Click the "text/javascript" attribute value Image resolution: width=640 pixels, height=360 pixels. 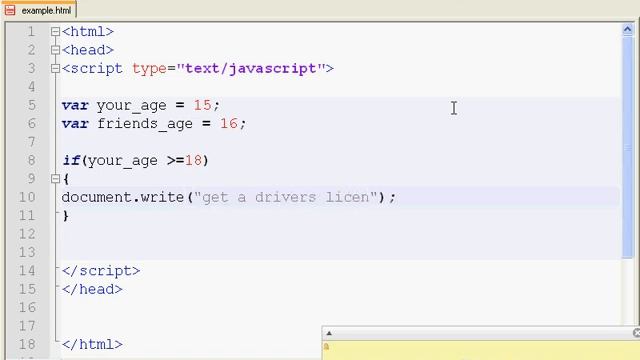pos(251,68)
